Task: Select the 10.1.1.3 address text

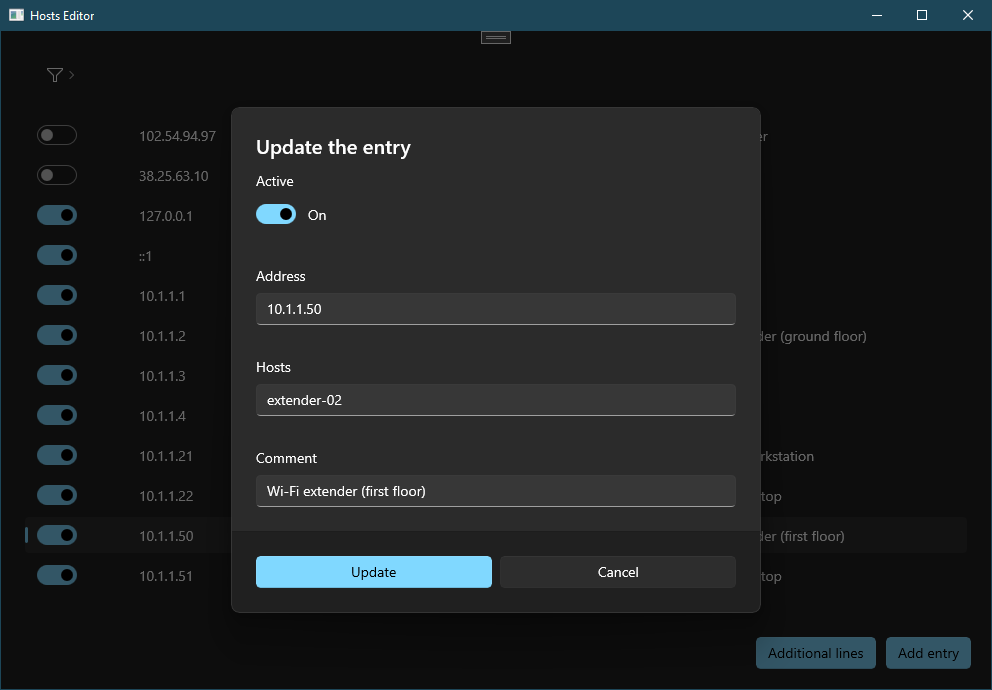Action: coord(163,376)
